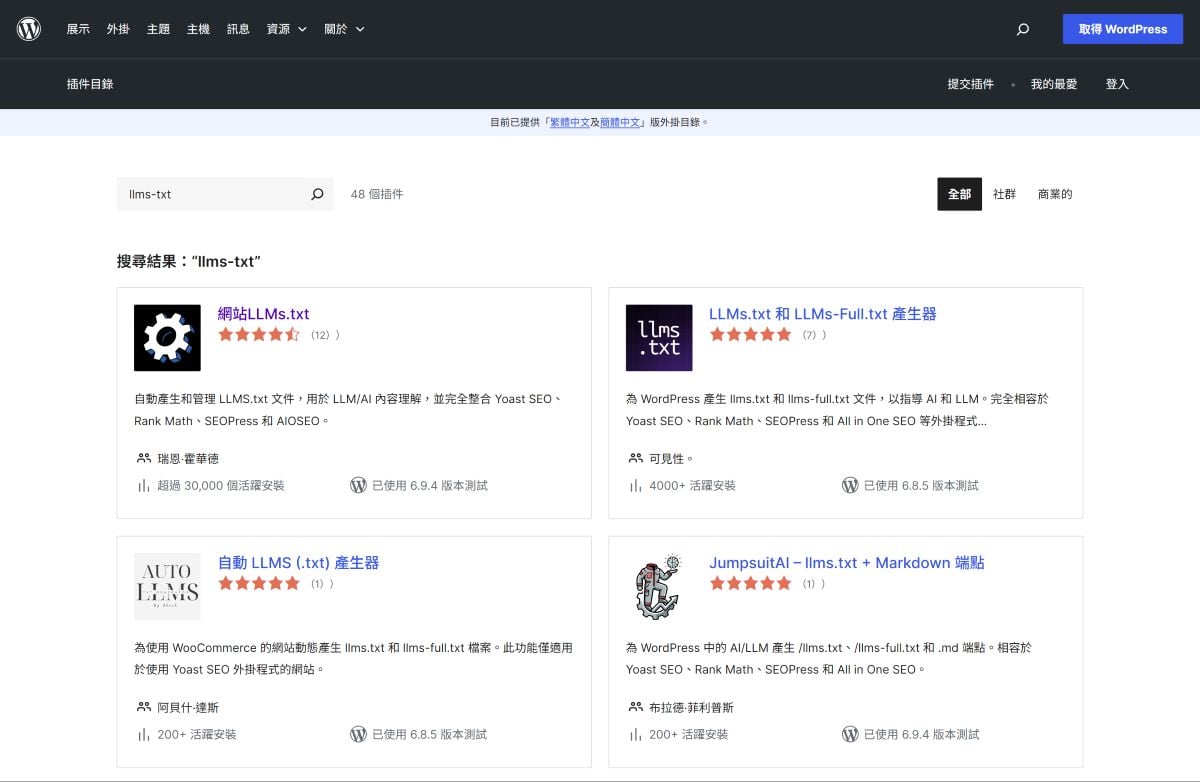The width and height of the screenshot is (1200, 782).
Task: Open 主題 in top navigation
Action: tap(158, 29)
